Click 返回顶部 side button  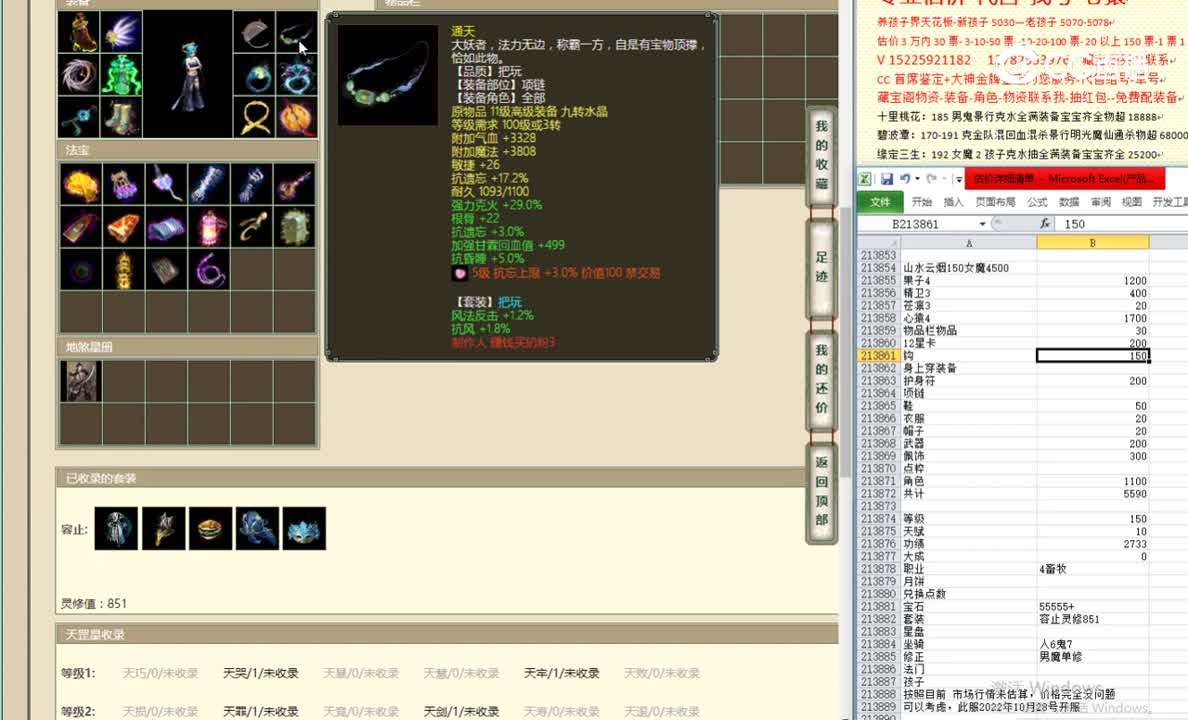(x=822, y=491)
